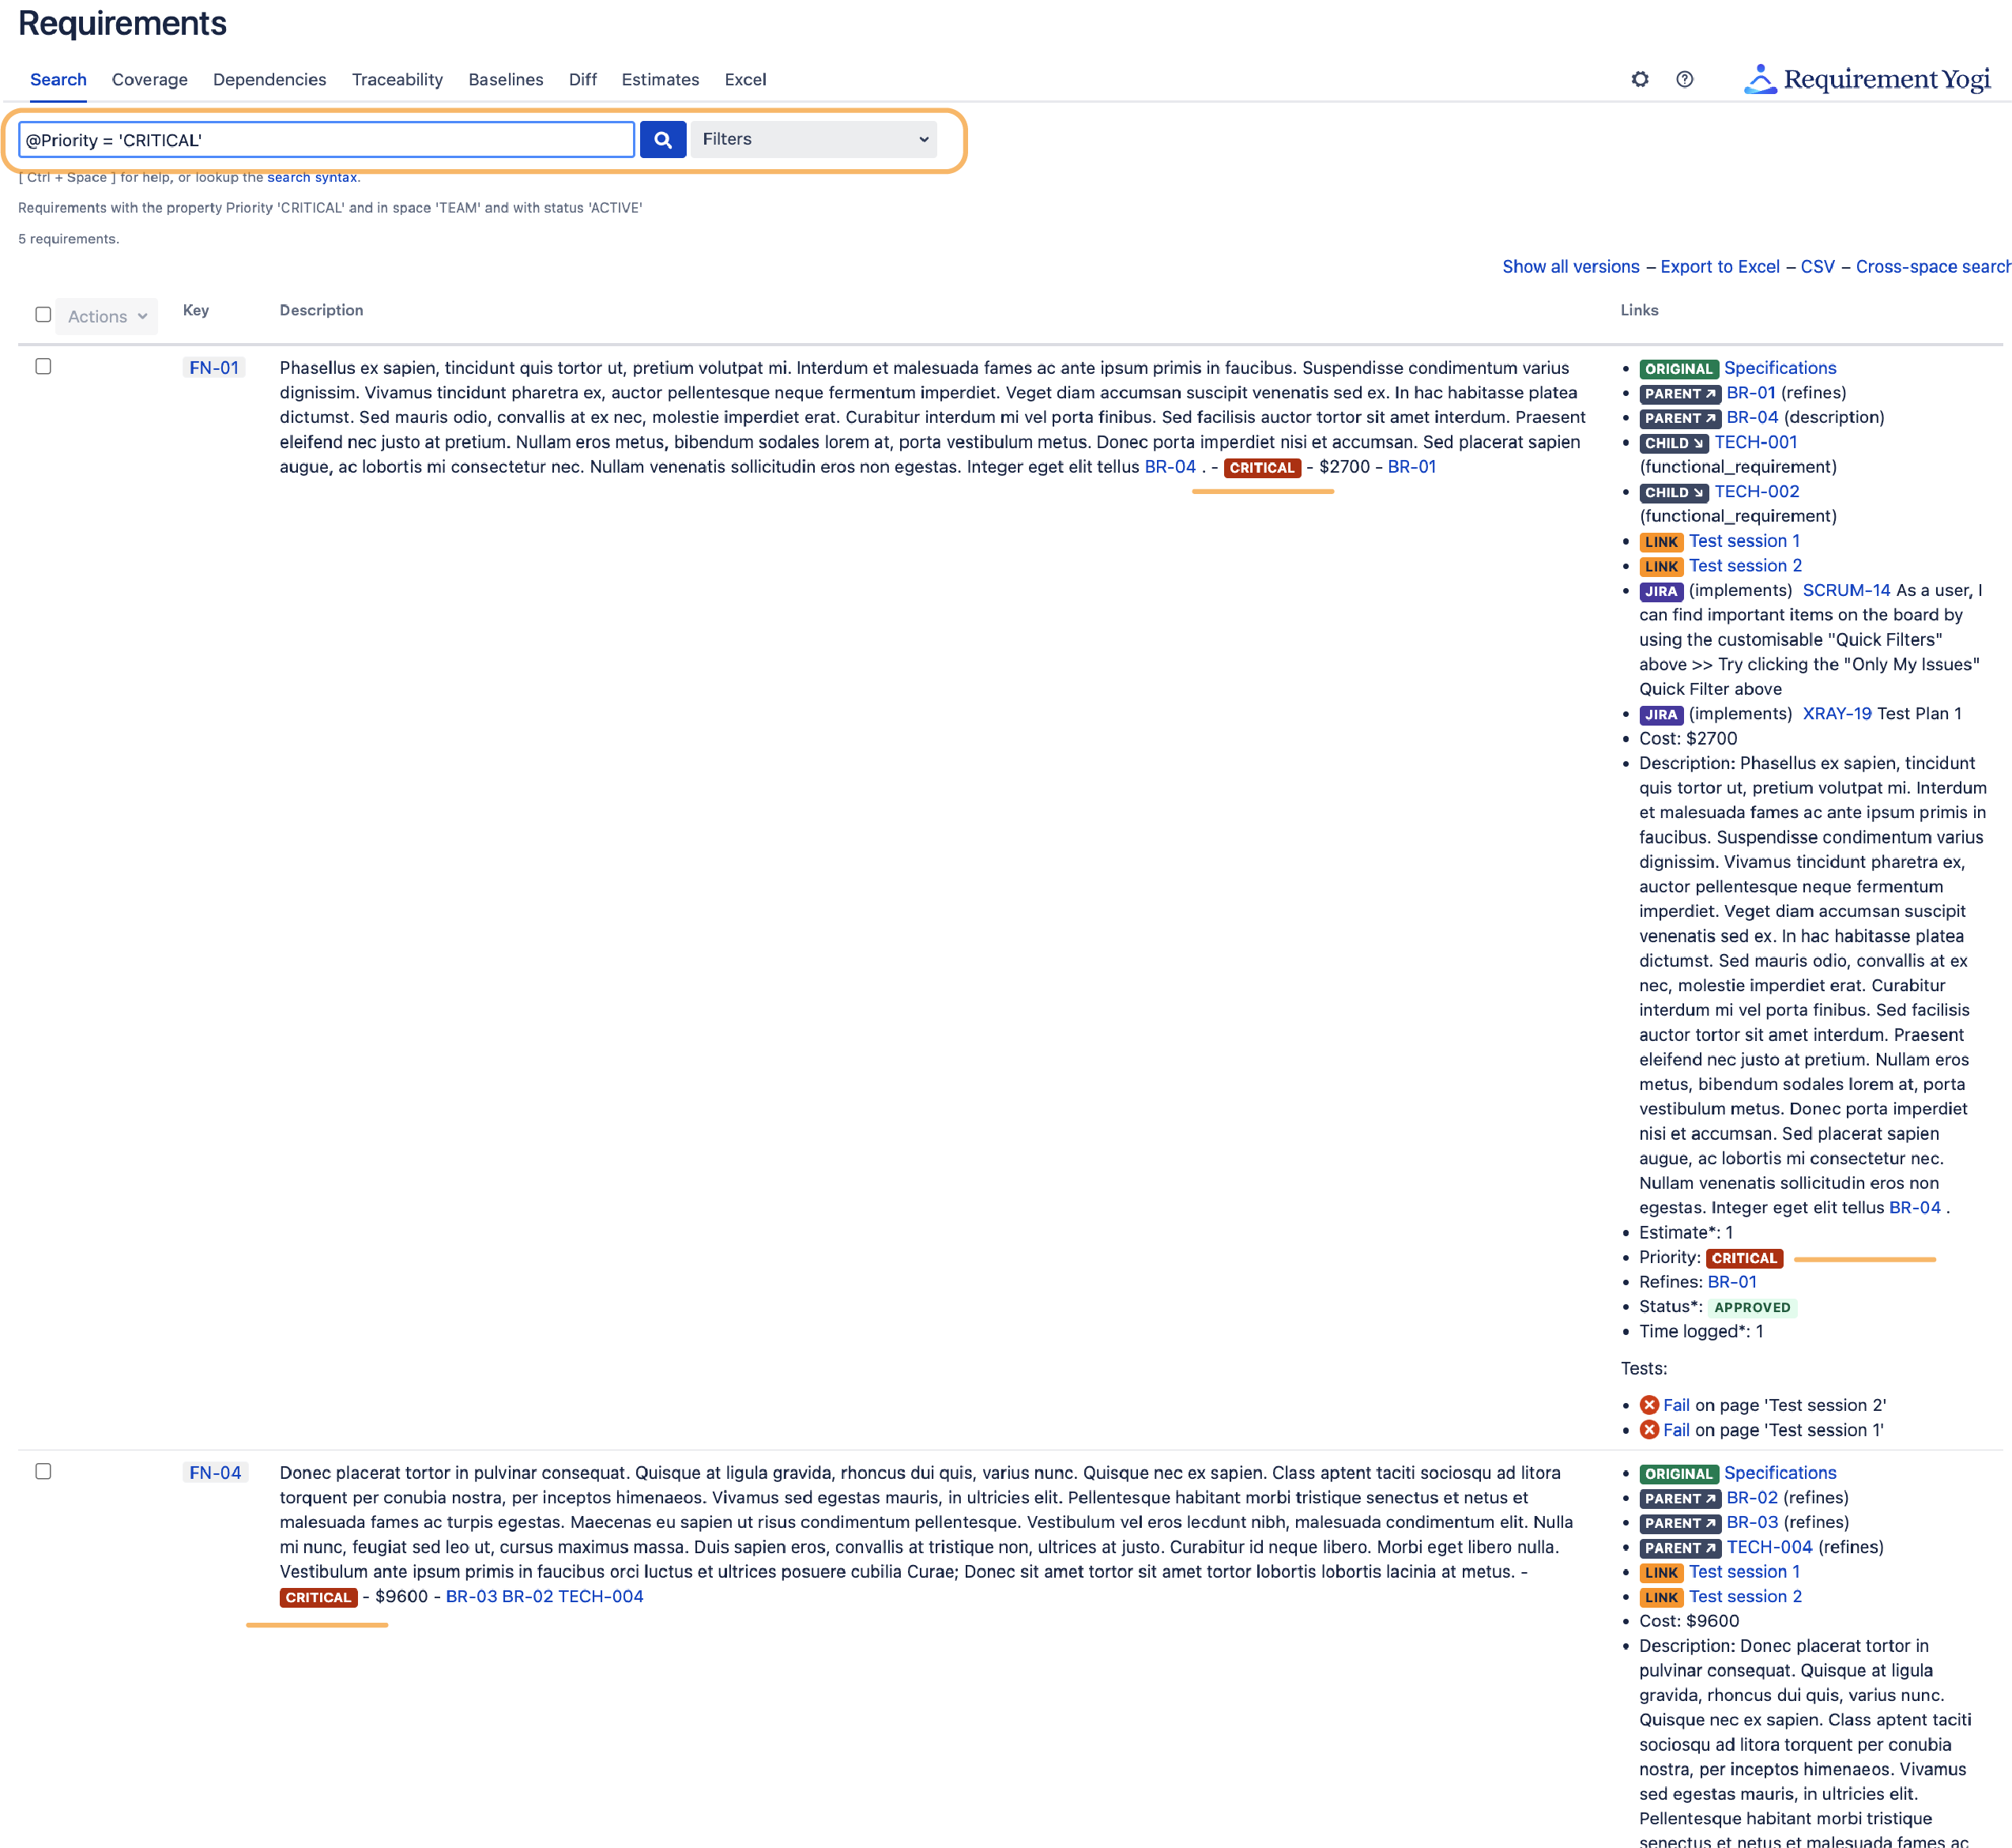This screenshot has width=2012, height=1848.
Task: Open the settings gear icon
Action: [1639, 79]
